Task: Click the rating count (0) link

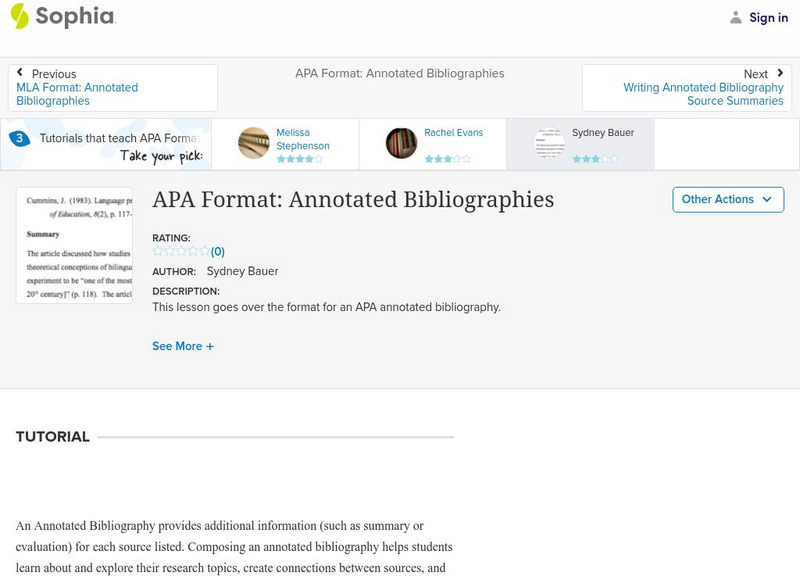Action: click(218, 252)
